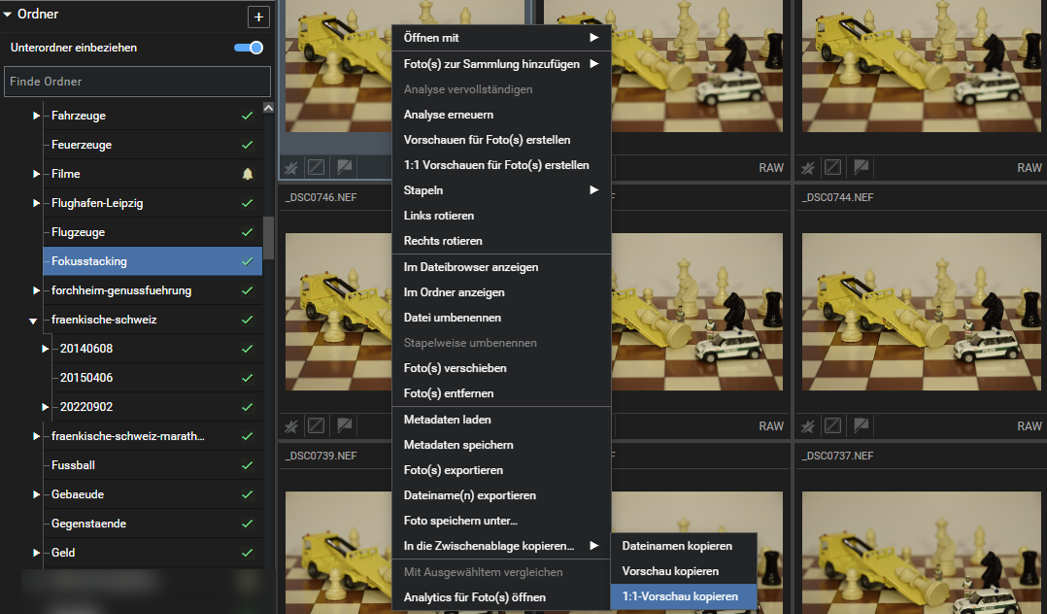The height and width of the screenshot is (614, 1047).
Task: Click the green checkmark beside Gegenstaende
Action: tap(247, 524)
